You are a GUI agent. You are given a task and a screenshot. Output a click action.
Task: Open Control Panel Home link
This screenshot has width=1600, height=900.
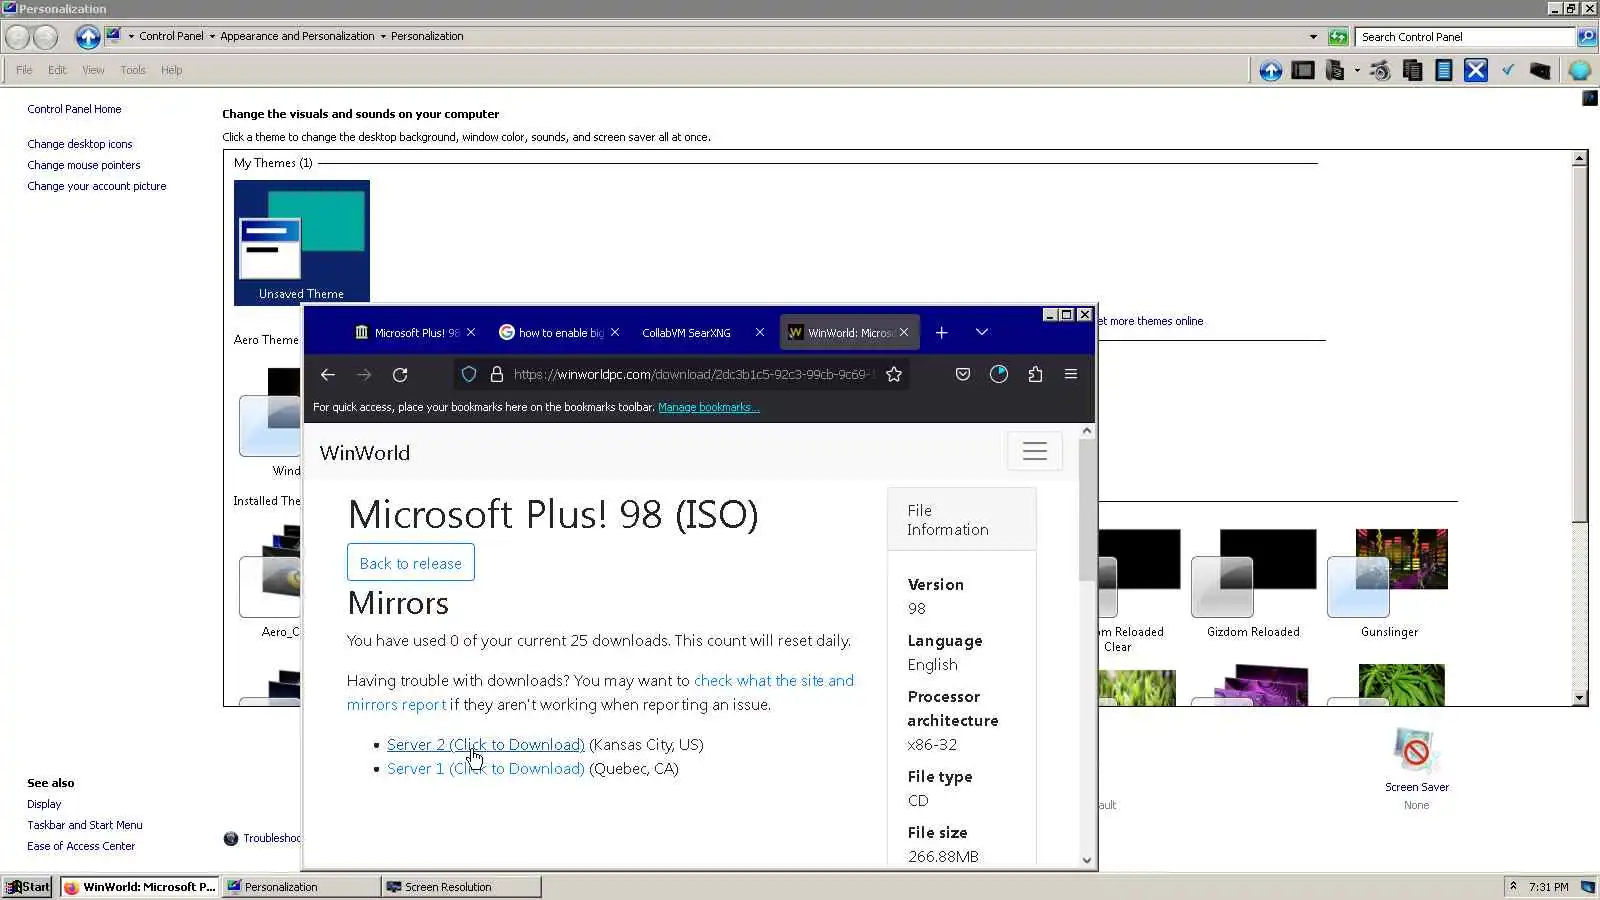pos(74,109)
